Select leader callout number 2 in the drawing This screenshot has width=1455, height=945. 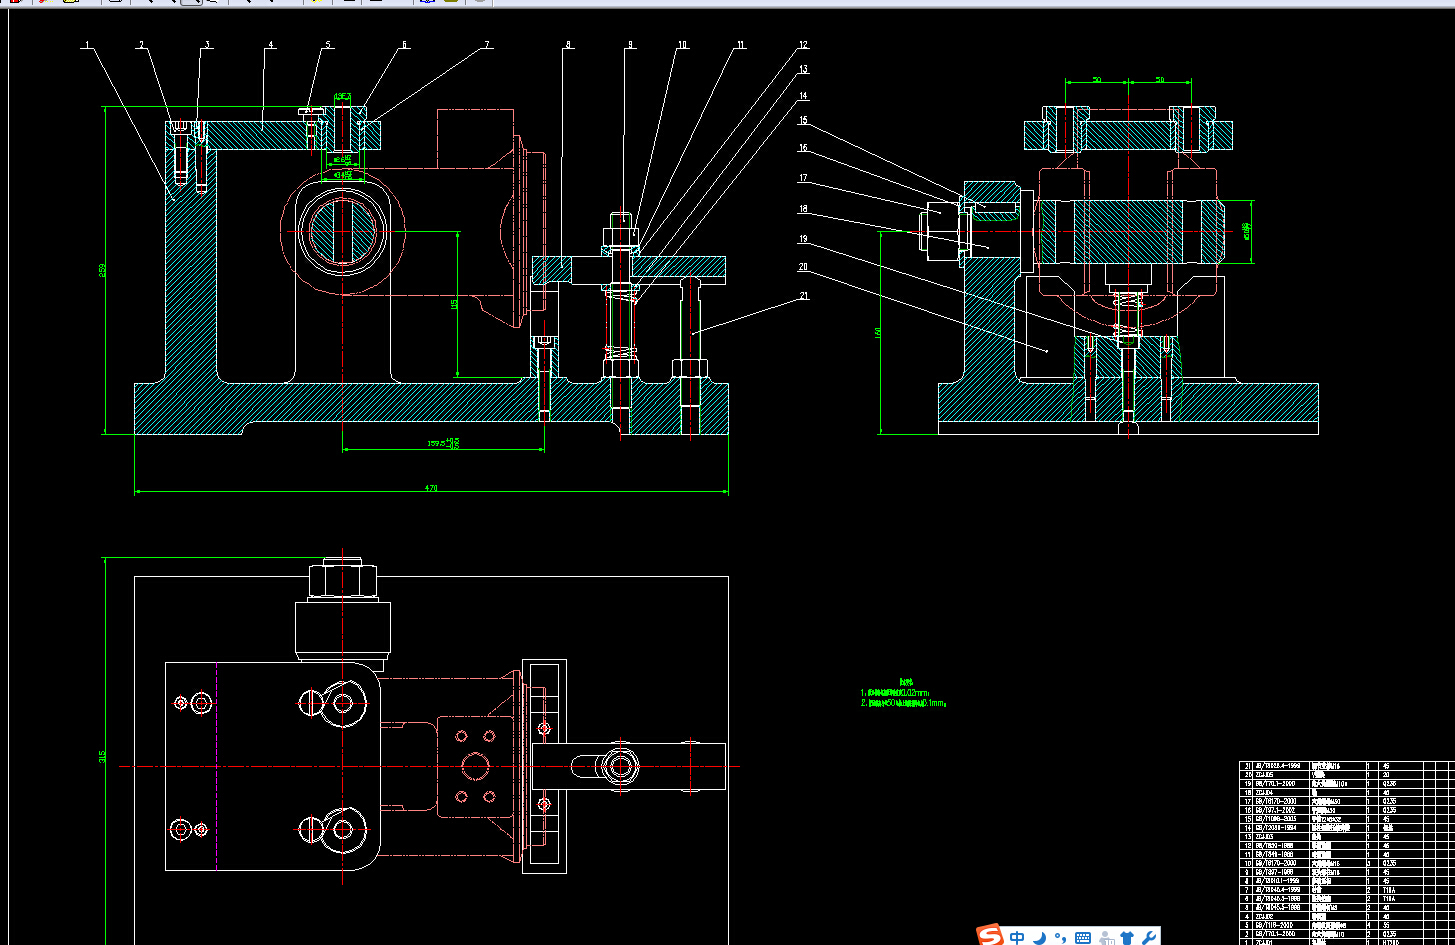[141, 45]
